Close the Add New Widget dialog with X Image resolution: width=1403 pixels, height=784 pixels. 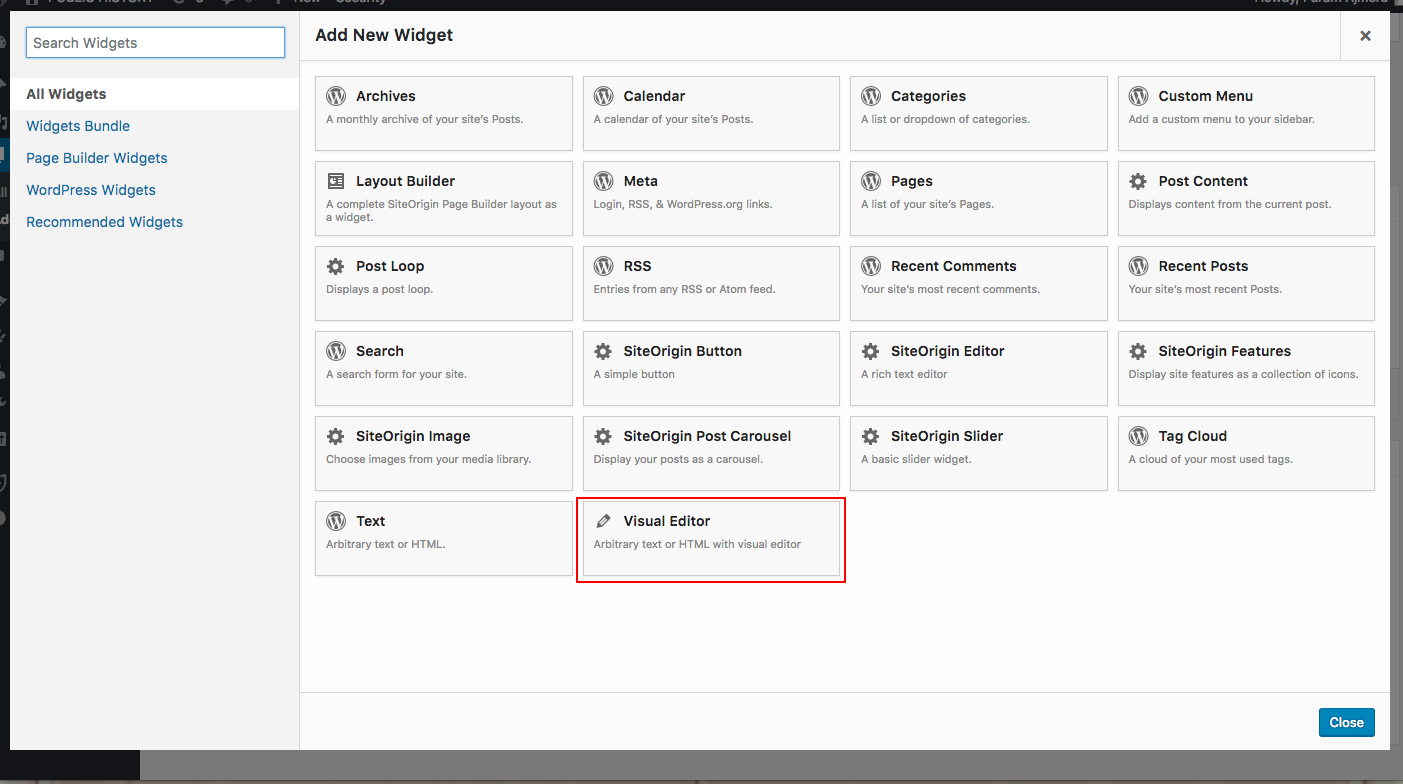[1365, 36]
